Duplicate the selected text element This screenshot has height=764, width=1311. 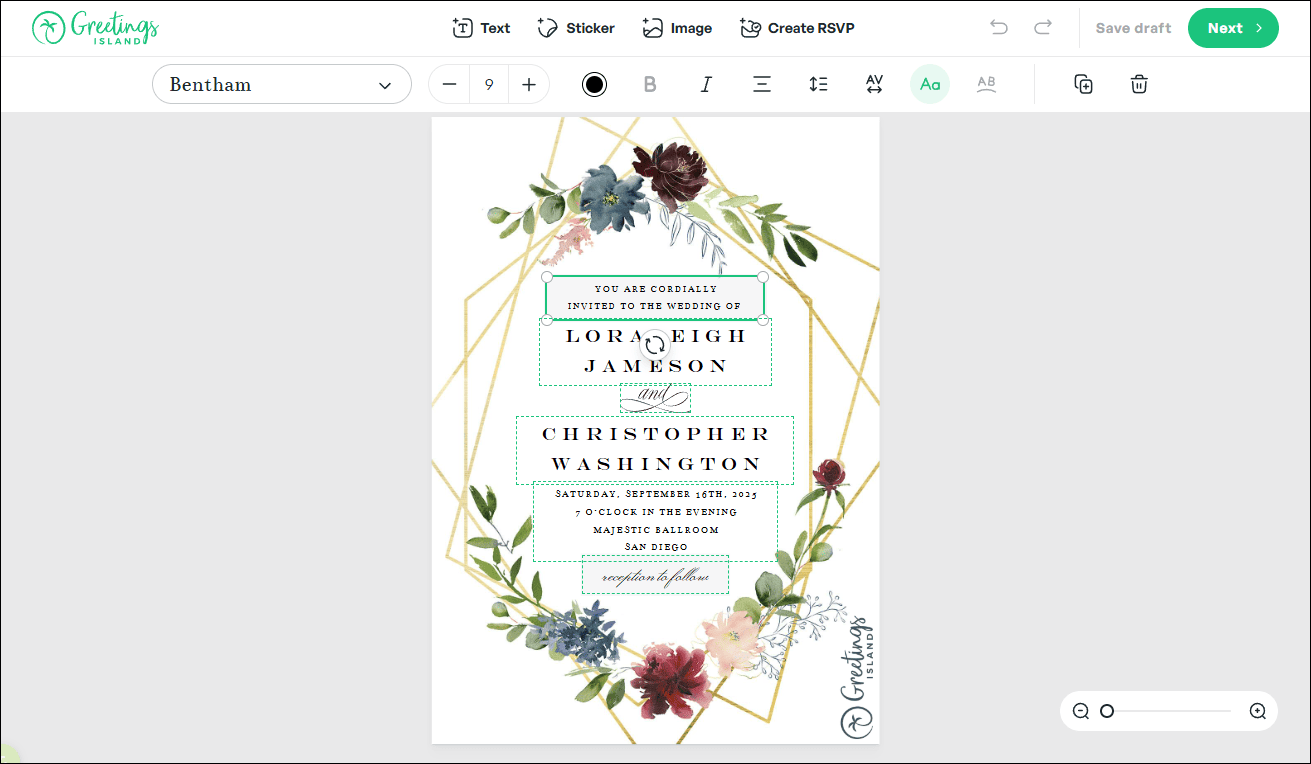pyautogui.click(x=1083, y=84)
